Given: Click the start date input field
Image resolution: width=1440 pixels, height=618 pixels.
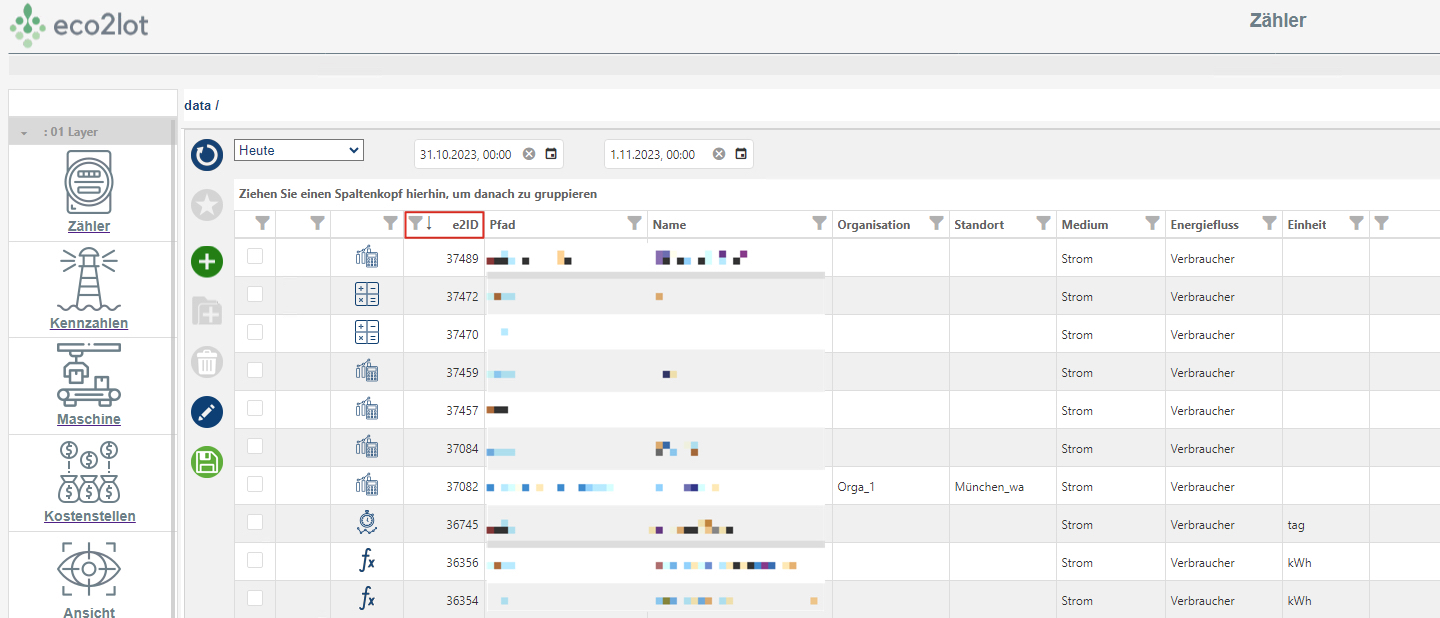Looking at the screenshot, I should point(466,155).
